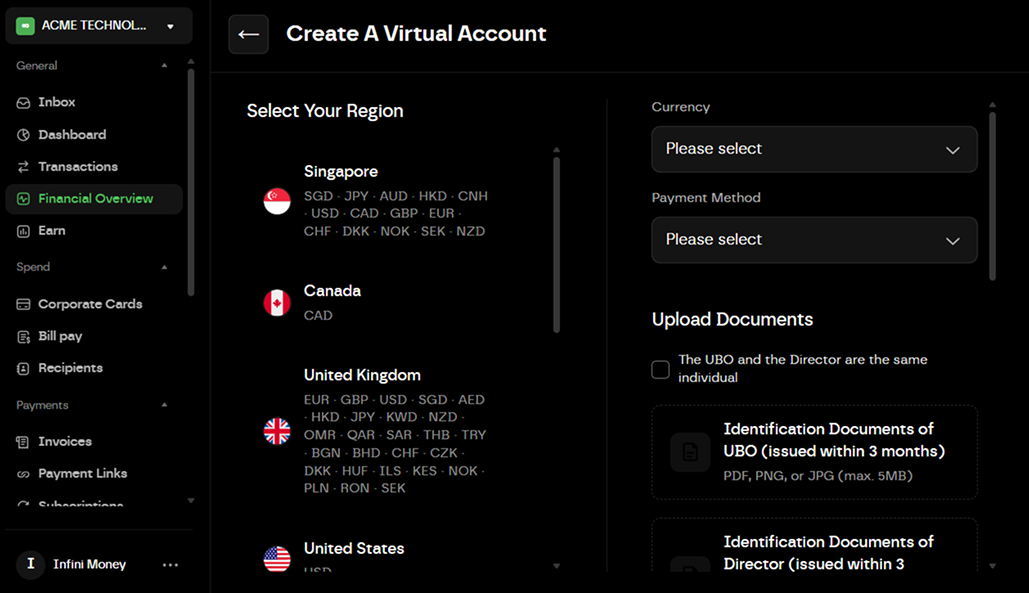Upload Identification Documents of UBO
The image size is (1029, 593).
pyautogui.click(x=813, y=452)
